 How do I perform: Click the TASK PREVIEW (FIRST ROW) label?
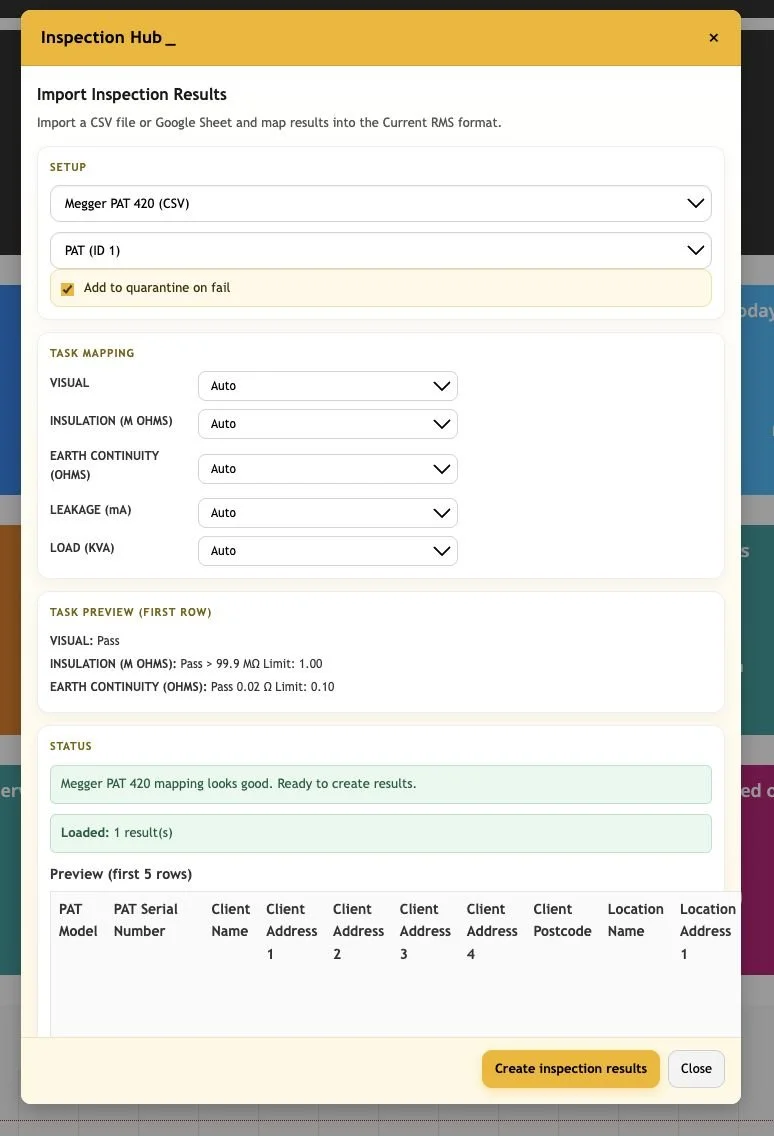pyautogui.click(x=130, y=612)
